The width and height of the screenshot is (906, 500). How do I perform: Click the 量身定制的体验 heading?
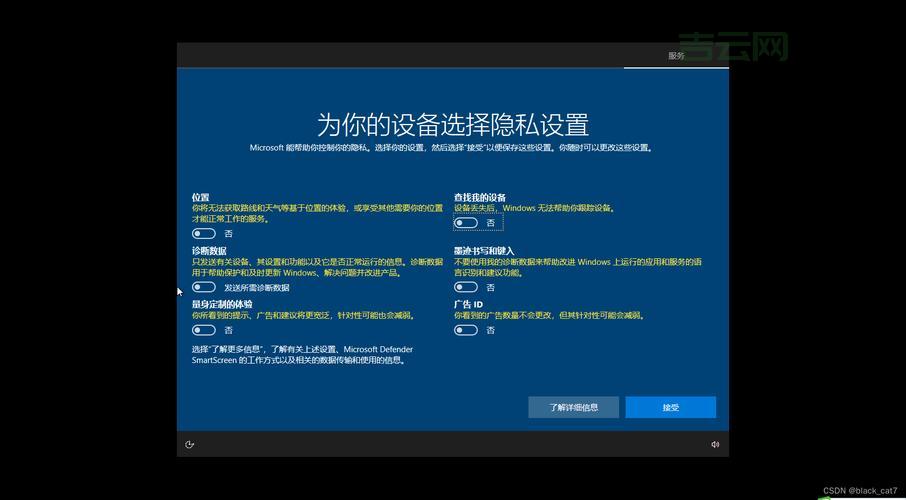(x=222, y=304)
